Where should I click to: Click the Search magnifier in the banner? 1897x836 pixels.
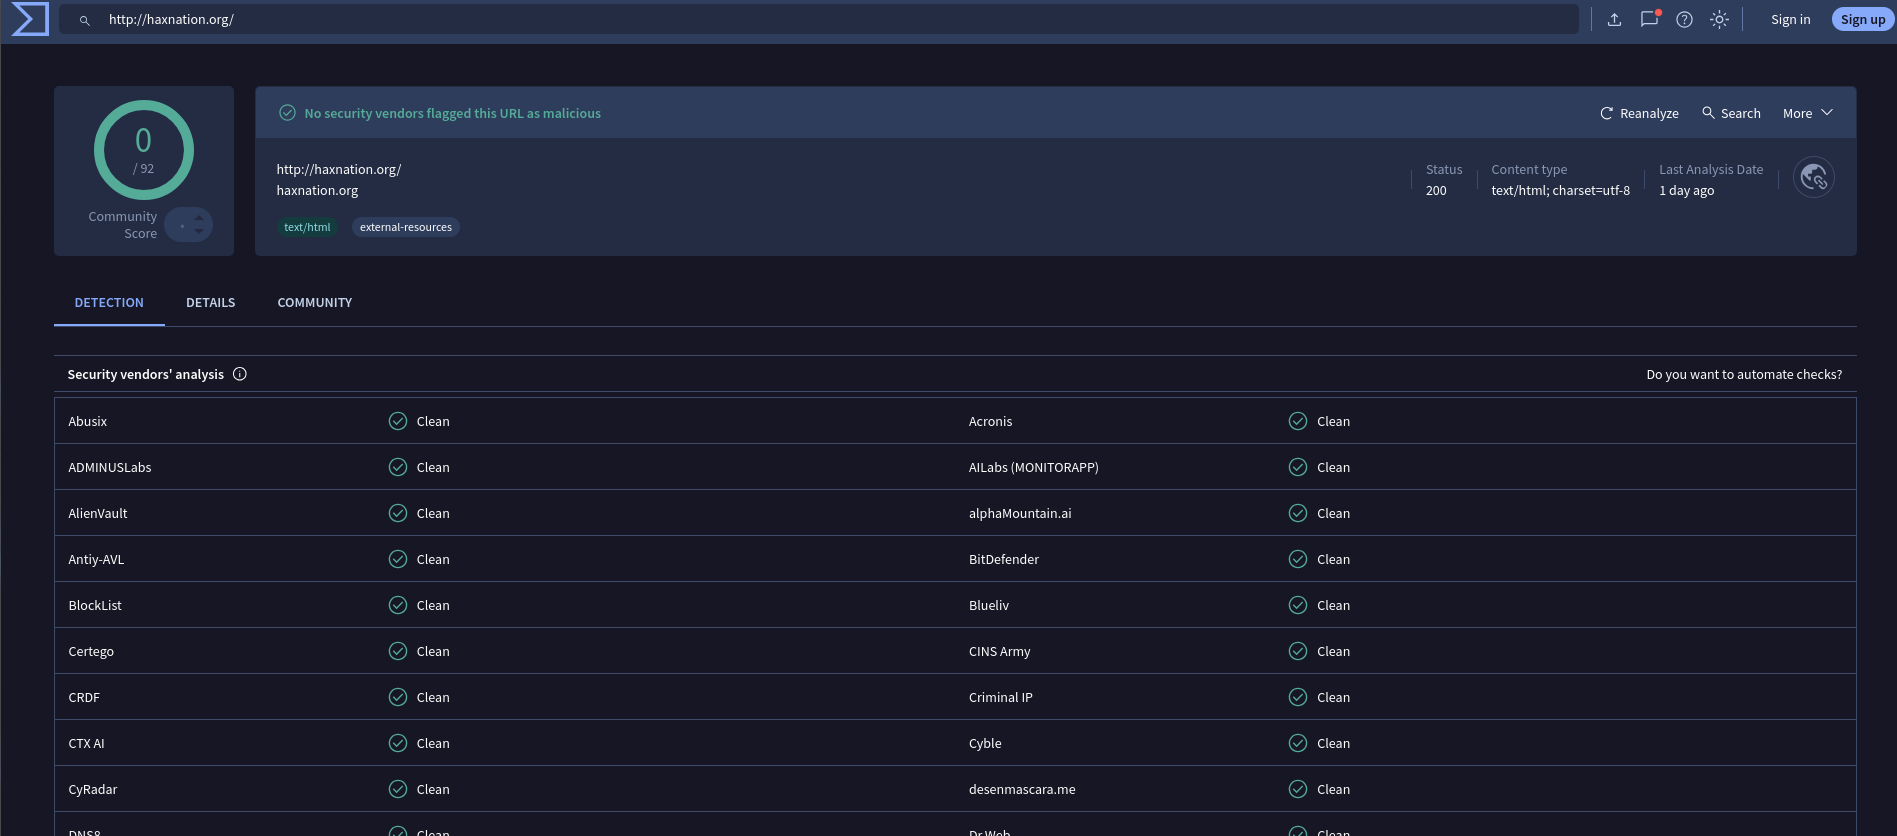point(1708,113)
